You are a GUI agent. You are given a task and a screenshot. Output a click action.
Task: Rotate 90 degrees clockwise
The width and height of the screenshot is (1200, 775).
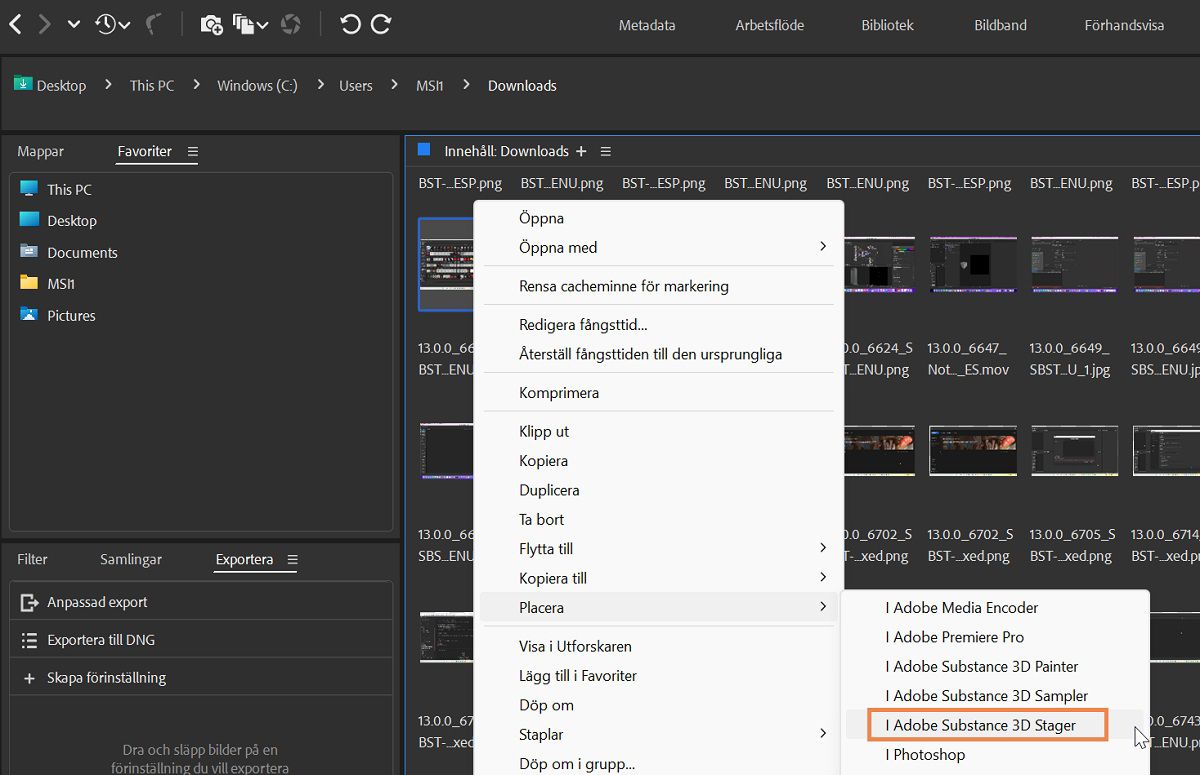tap(381, 24)
